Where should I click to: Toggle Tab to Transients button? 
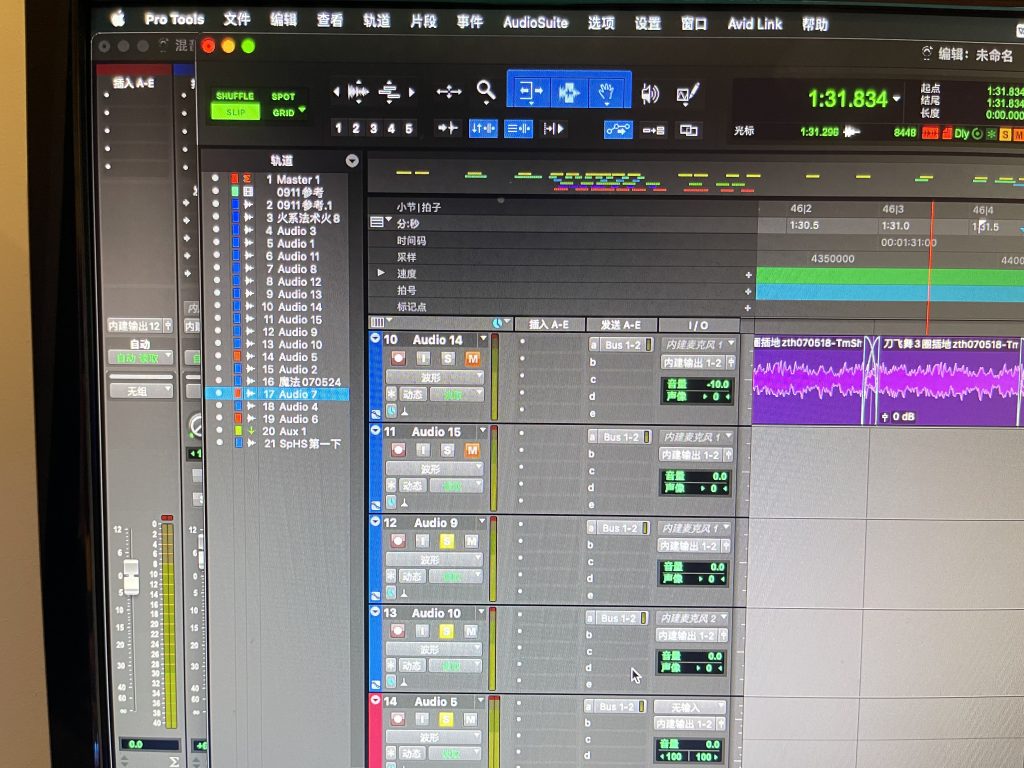pyautogui.click(x=447, y=128)
